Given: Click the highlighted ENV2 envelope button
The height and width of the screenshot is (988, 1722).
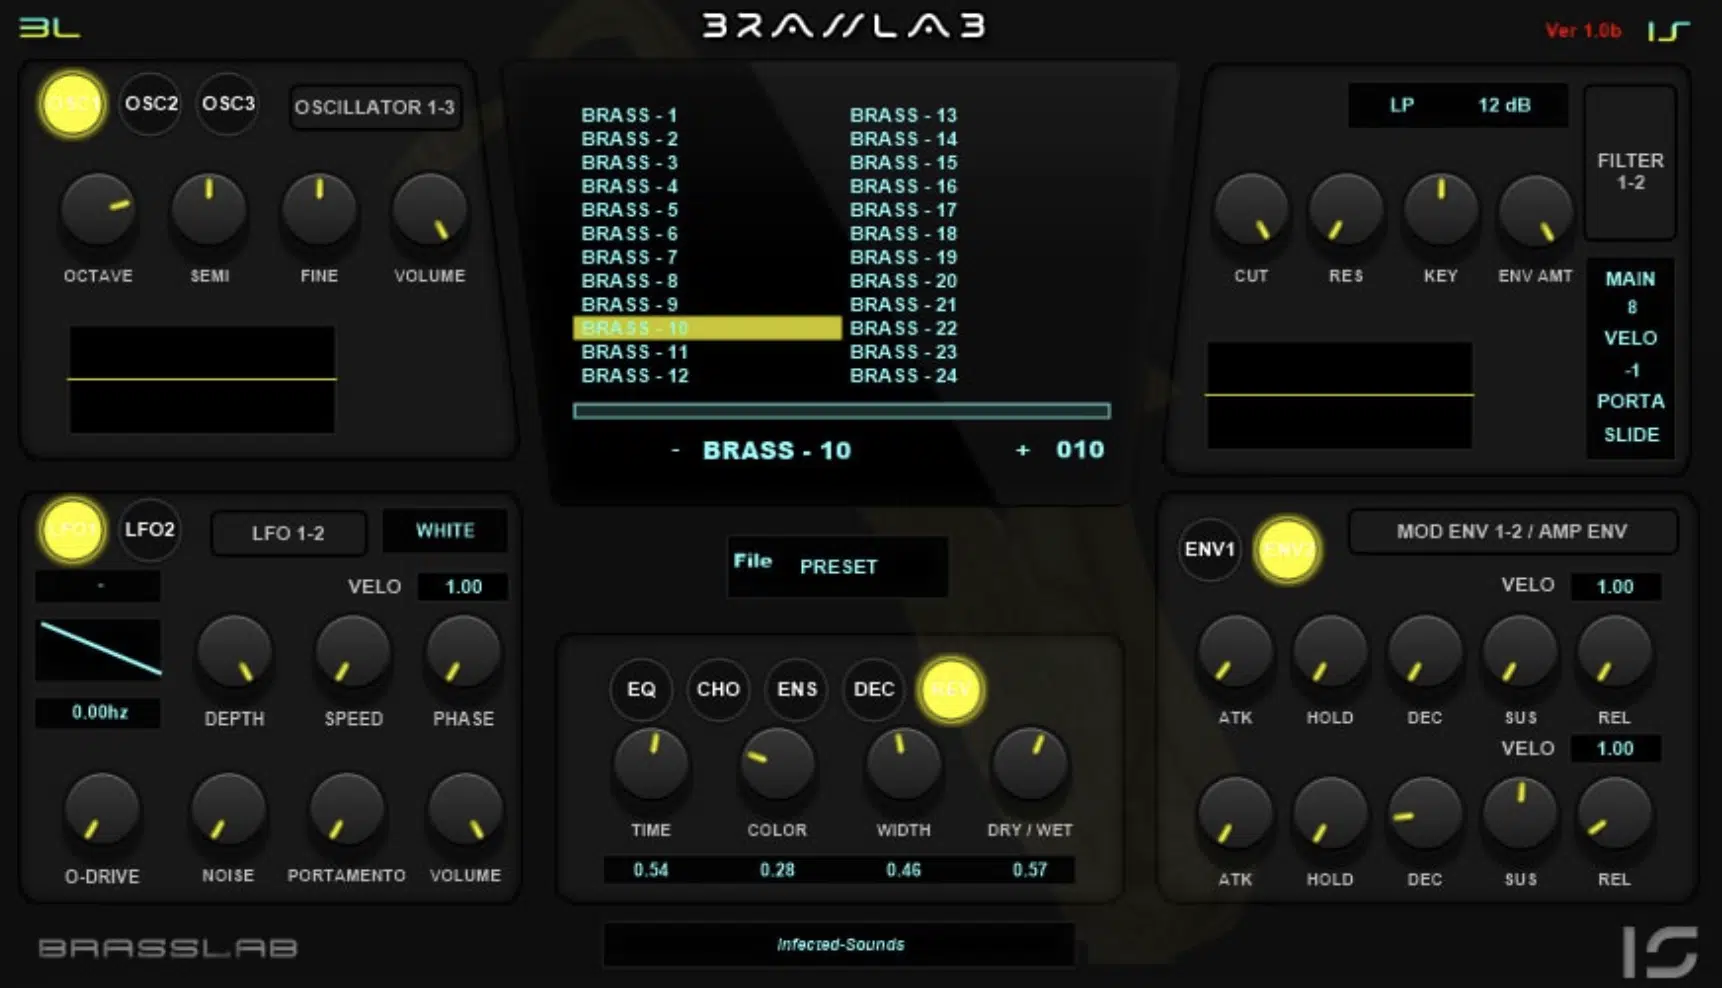Looking at the screenshot, I should pyautogui.click(x=1287, y=549).
